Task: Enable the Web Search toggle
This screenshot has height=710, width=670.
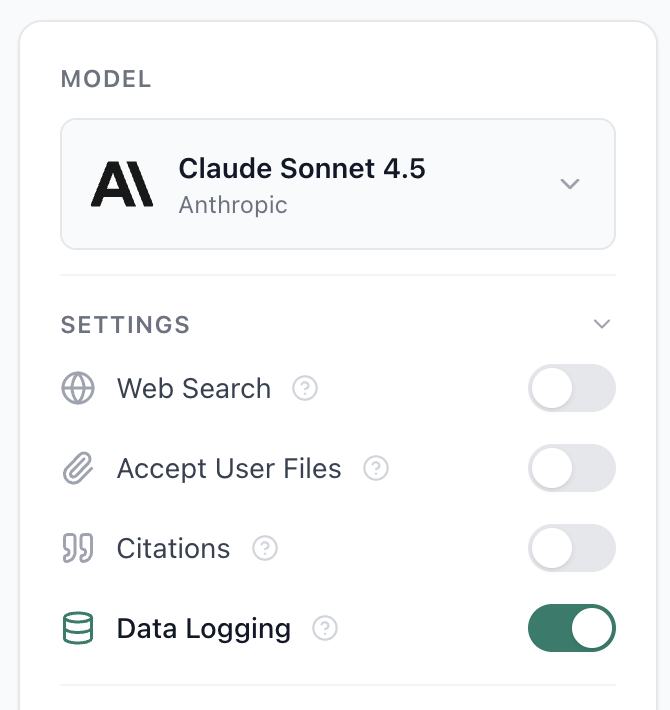Action: 571,388
